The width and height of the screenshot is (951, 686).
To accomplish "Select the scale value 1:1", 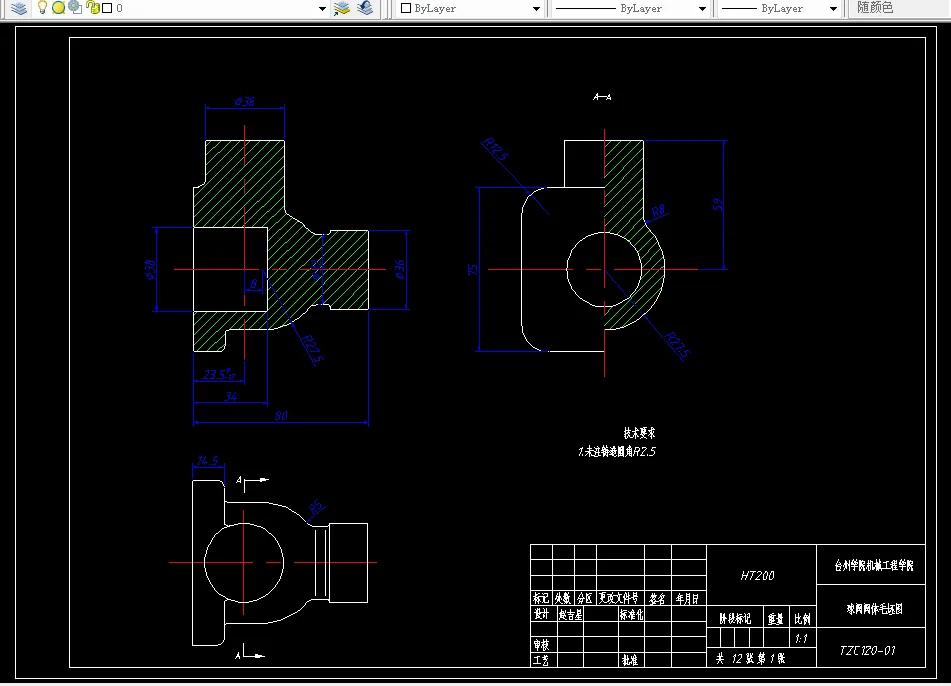I will point(801,639).
